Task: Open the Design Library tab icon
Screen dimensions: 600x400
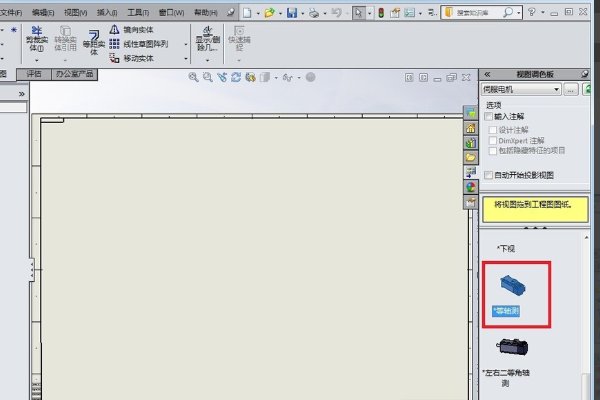Action: click(471, 143)
